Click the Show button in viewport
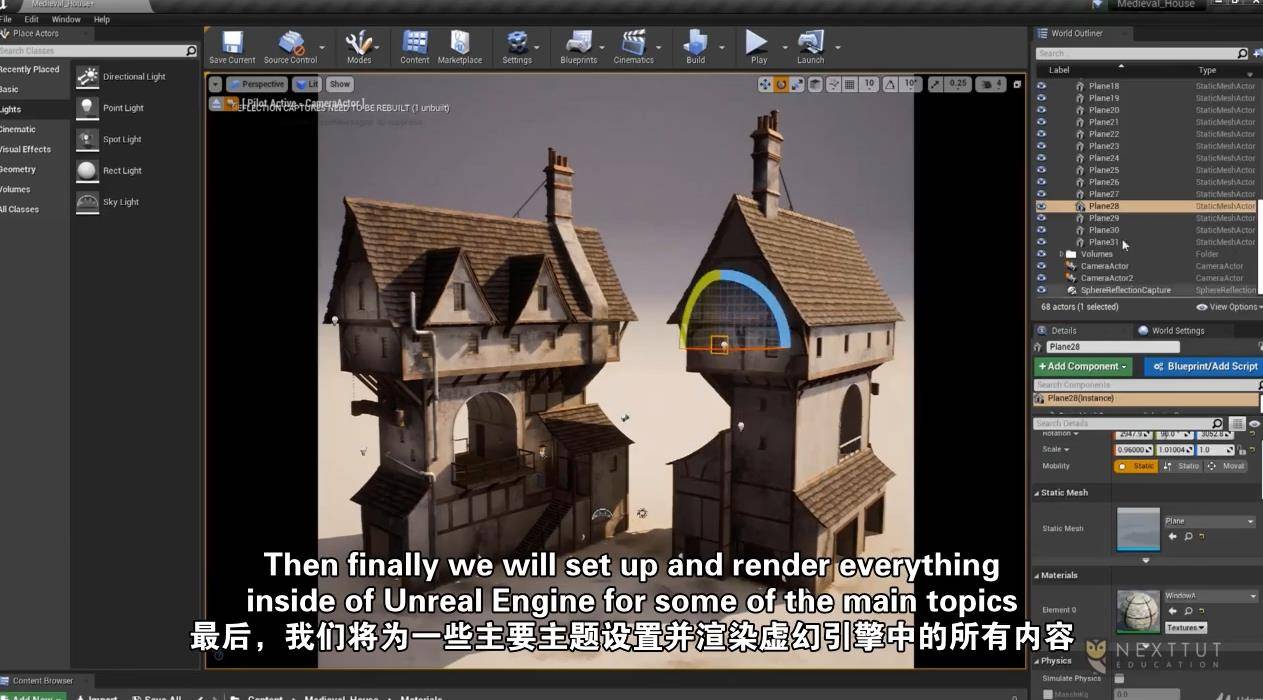The width and height of the screenshot is (1263, 700). click(340, 84)
